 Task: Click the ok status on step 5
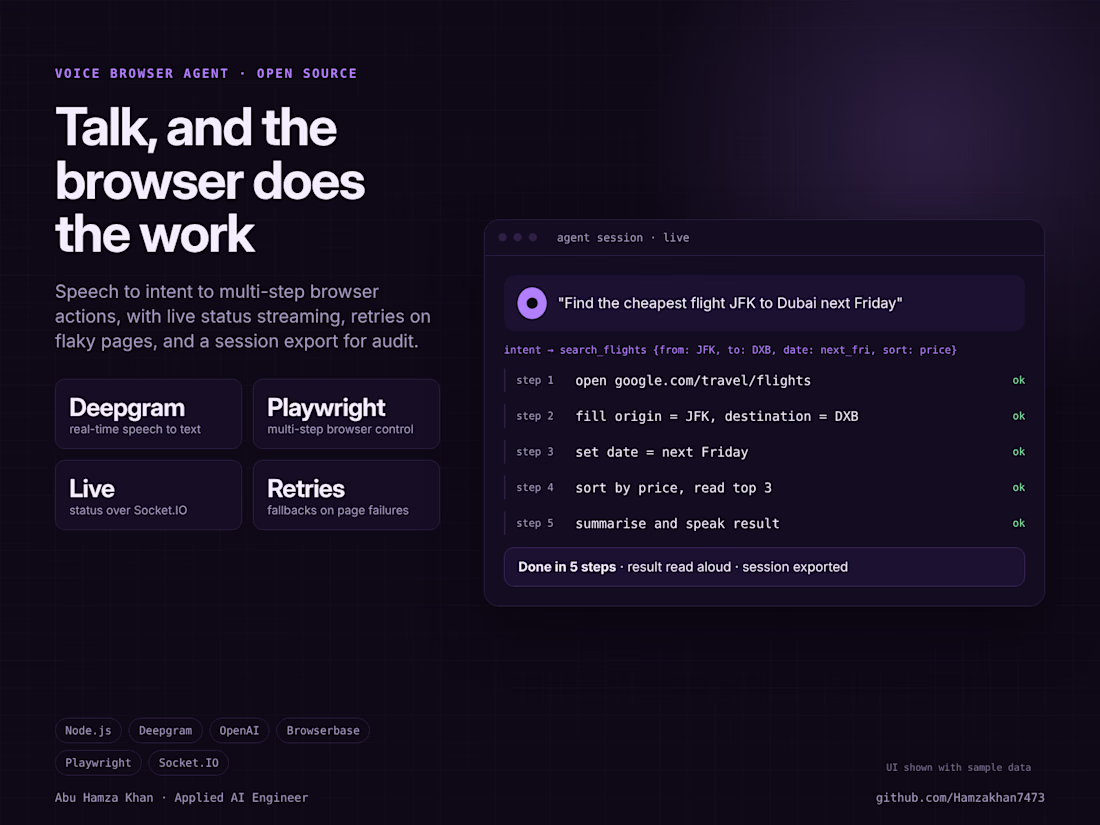tap(1019, 523)
